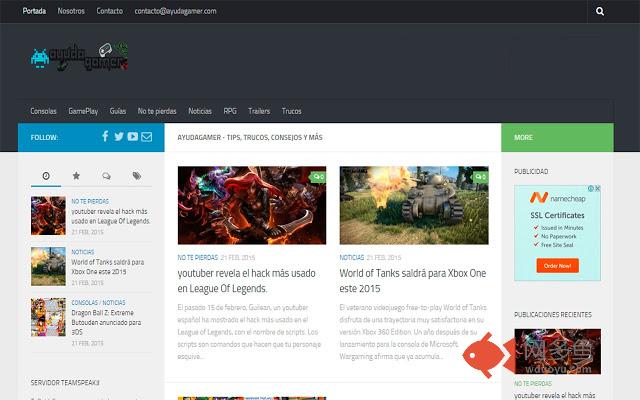Click main League article excerpt text
The height and width of the screenshot is (400, 640).
[x=249, y=332]
